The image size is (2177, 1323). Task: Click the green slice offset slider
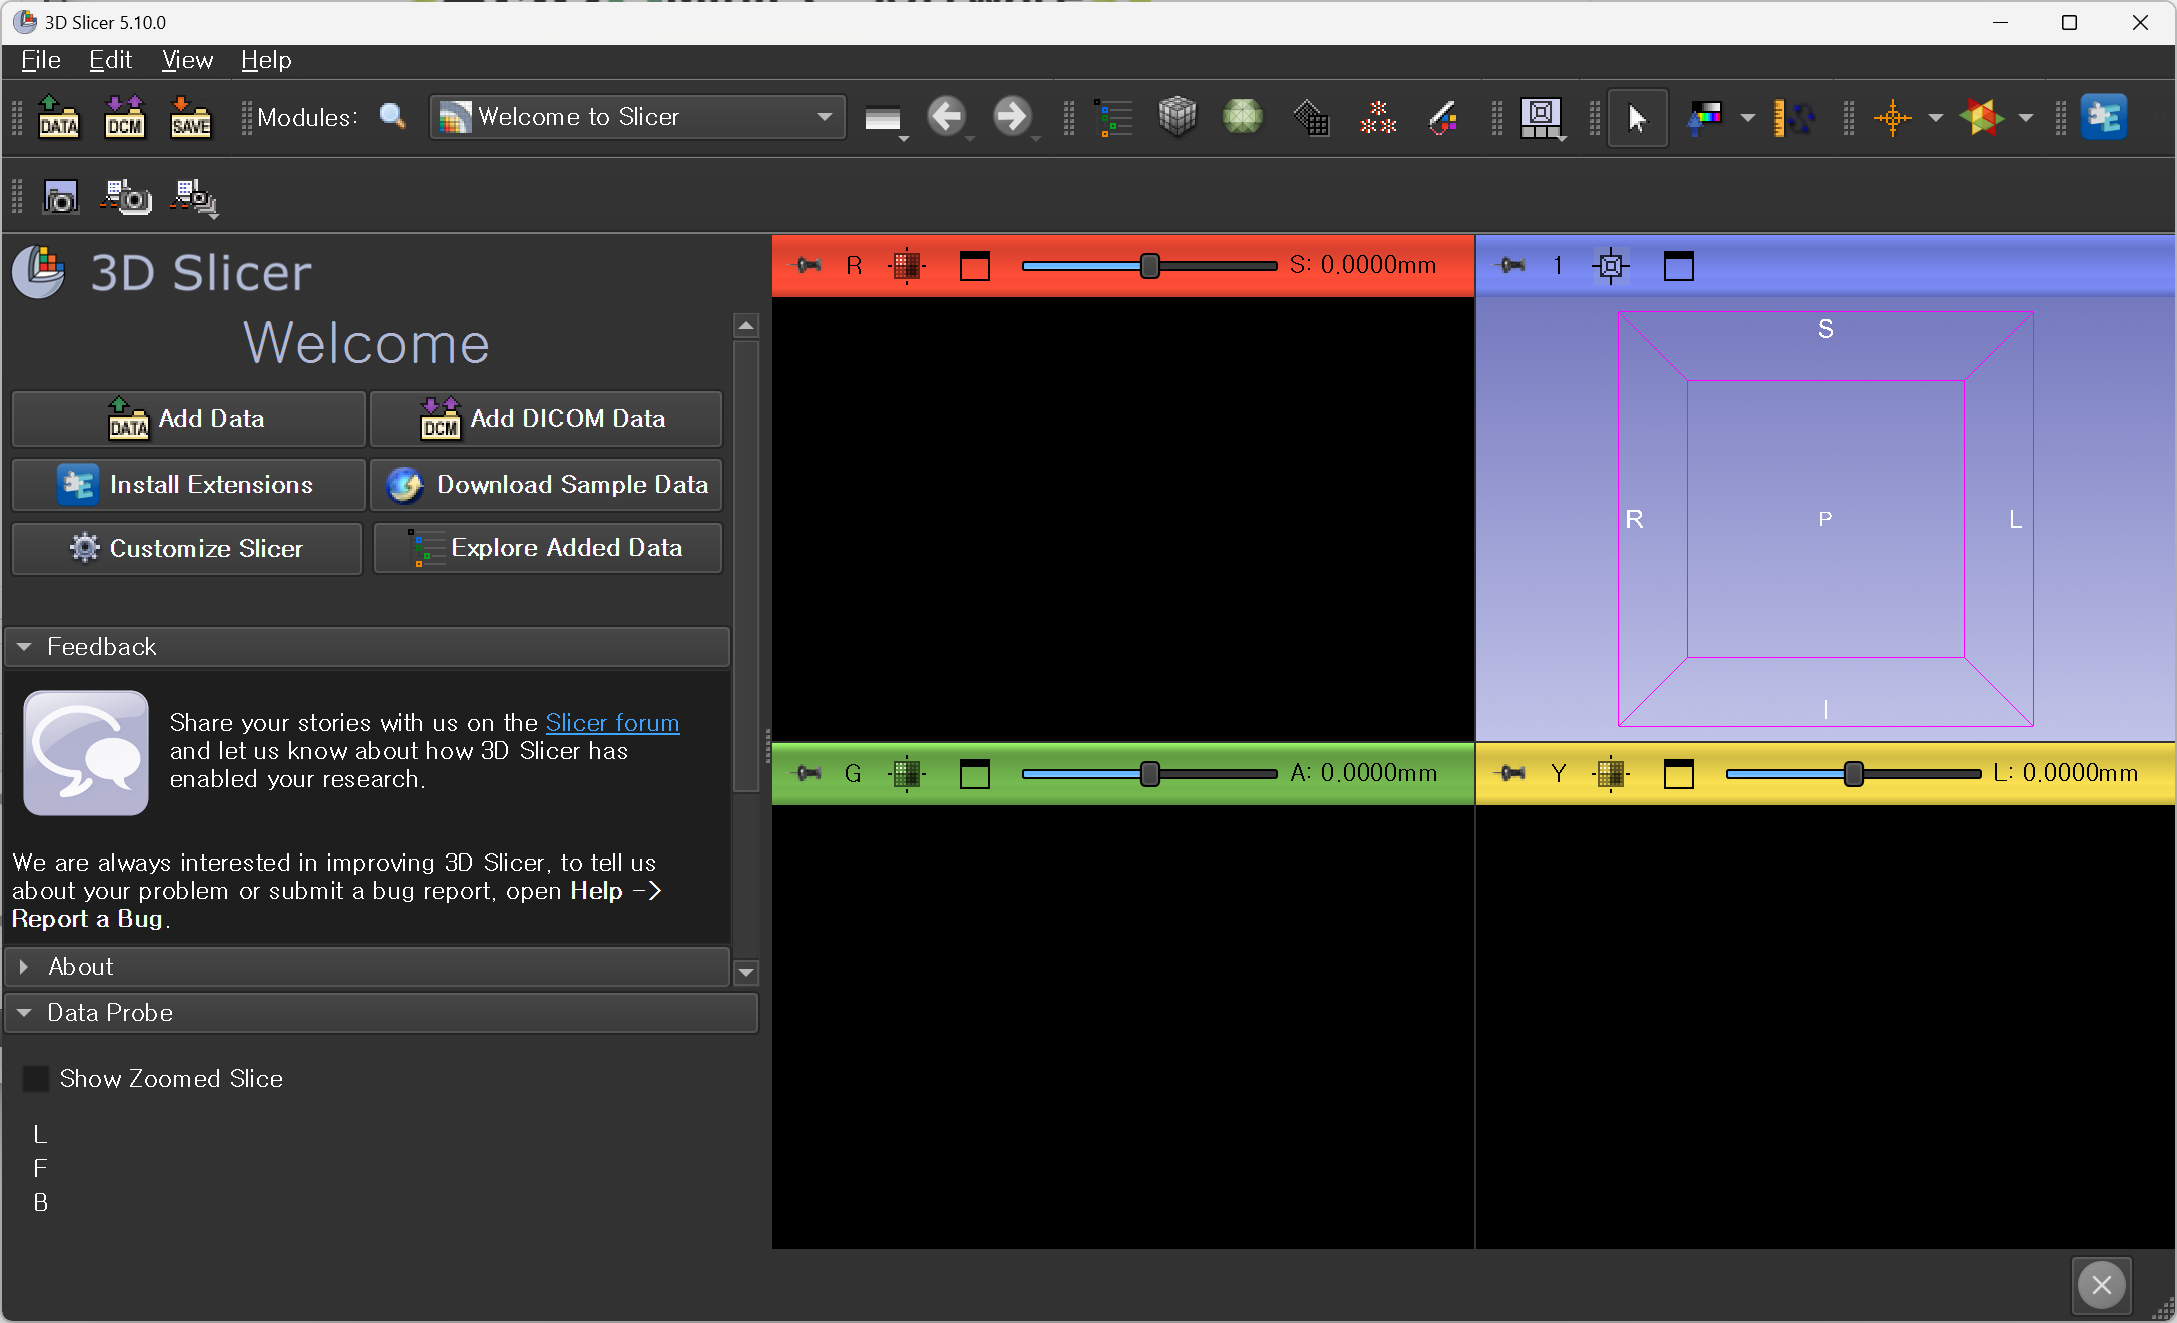1149,773
